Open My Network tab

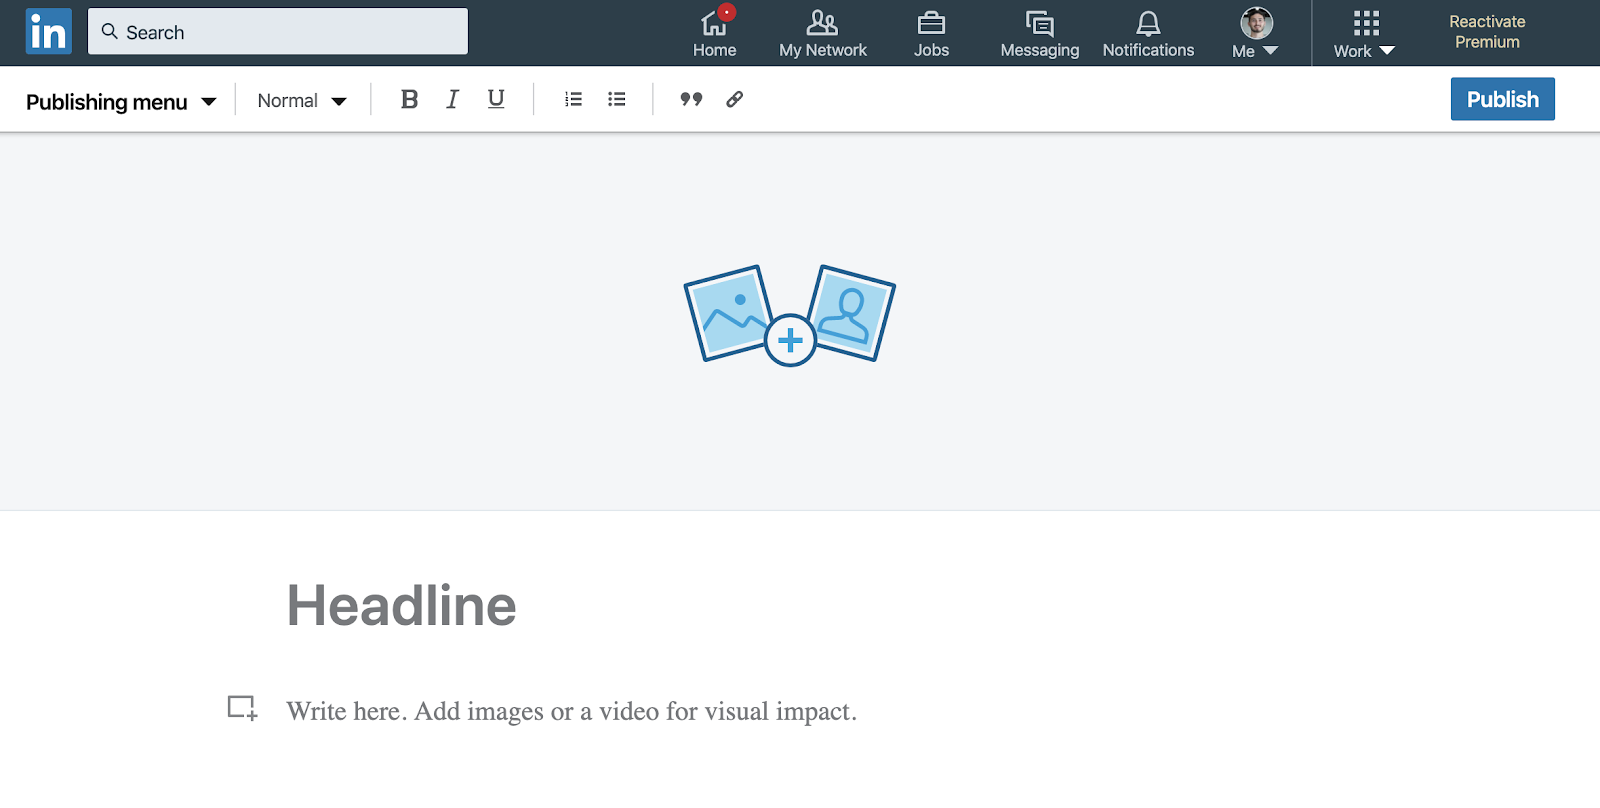click(822, 34)
